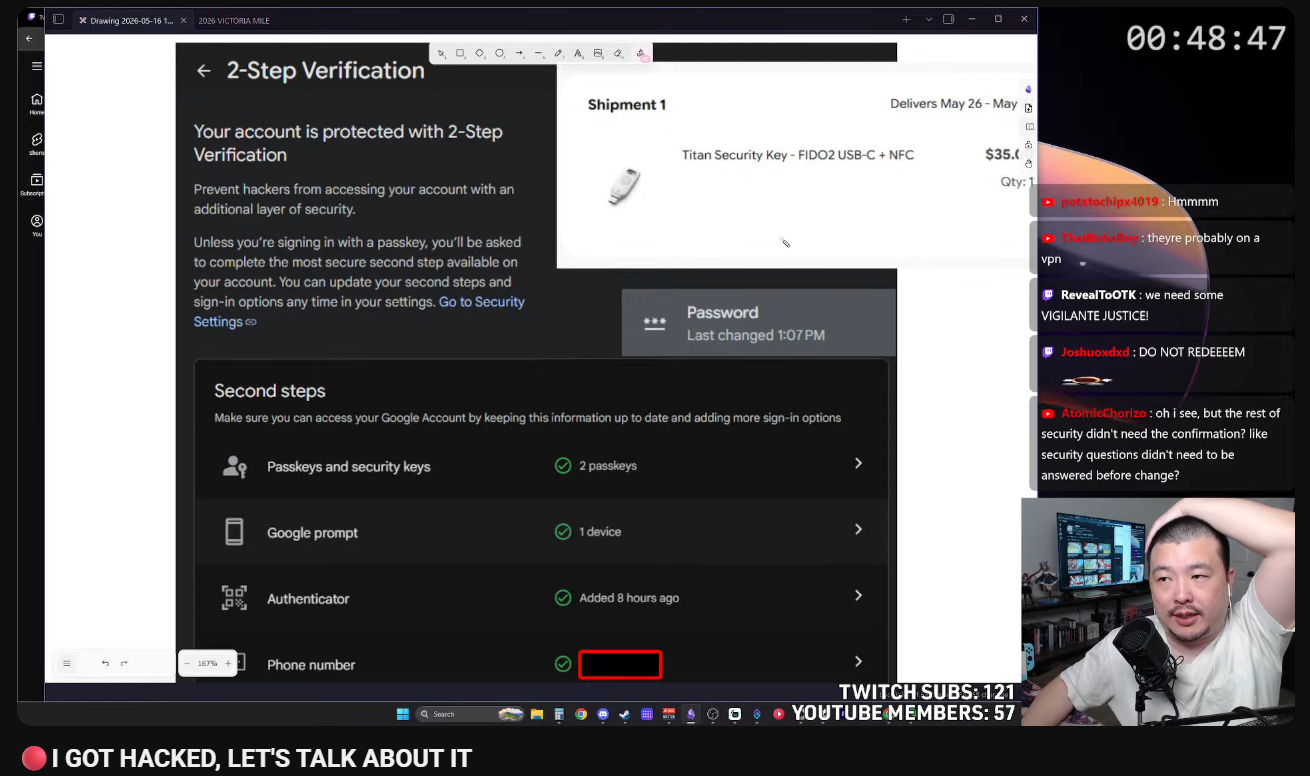Open the tab list dropdown chevron

coord(929,19)
